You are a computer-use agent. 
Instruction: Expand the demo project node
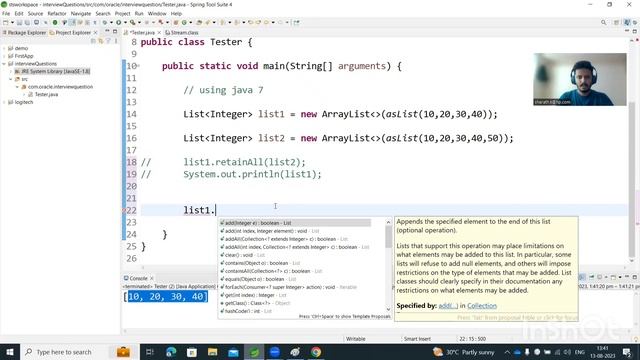point(4,48)
